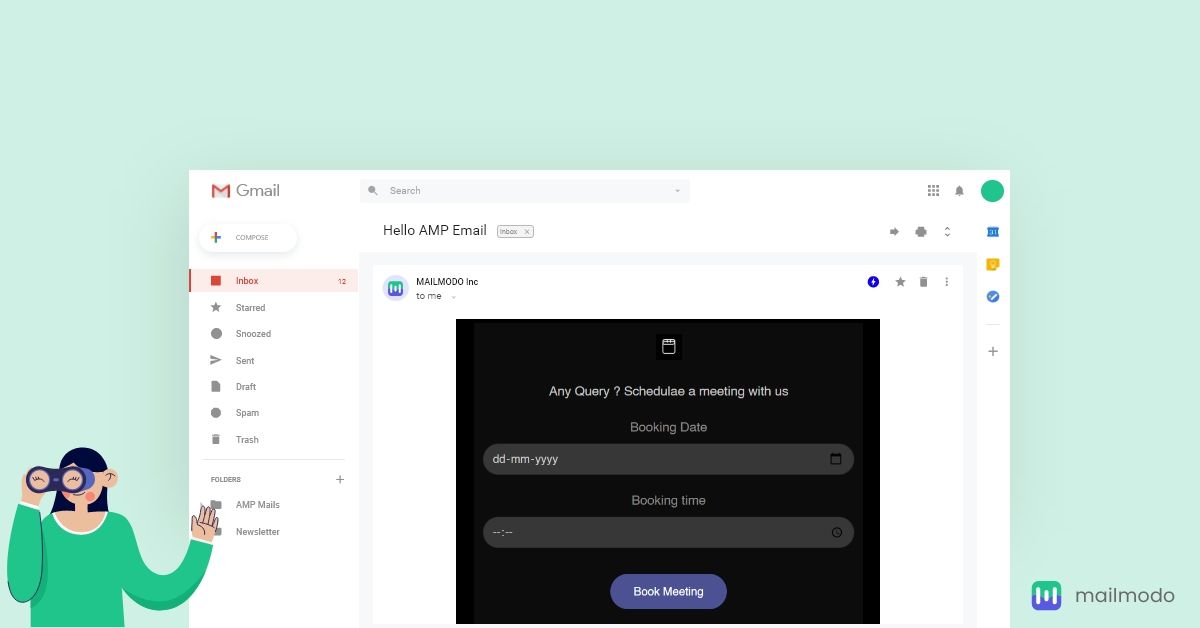Print the Hello AMP Email
Screen dimensions: 1200x628
[920, 231]
